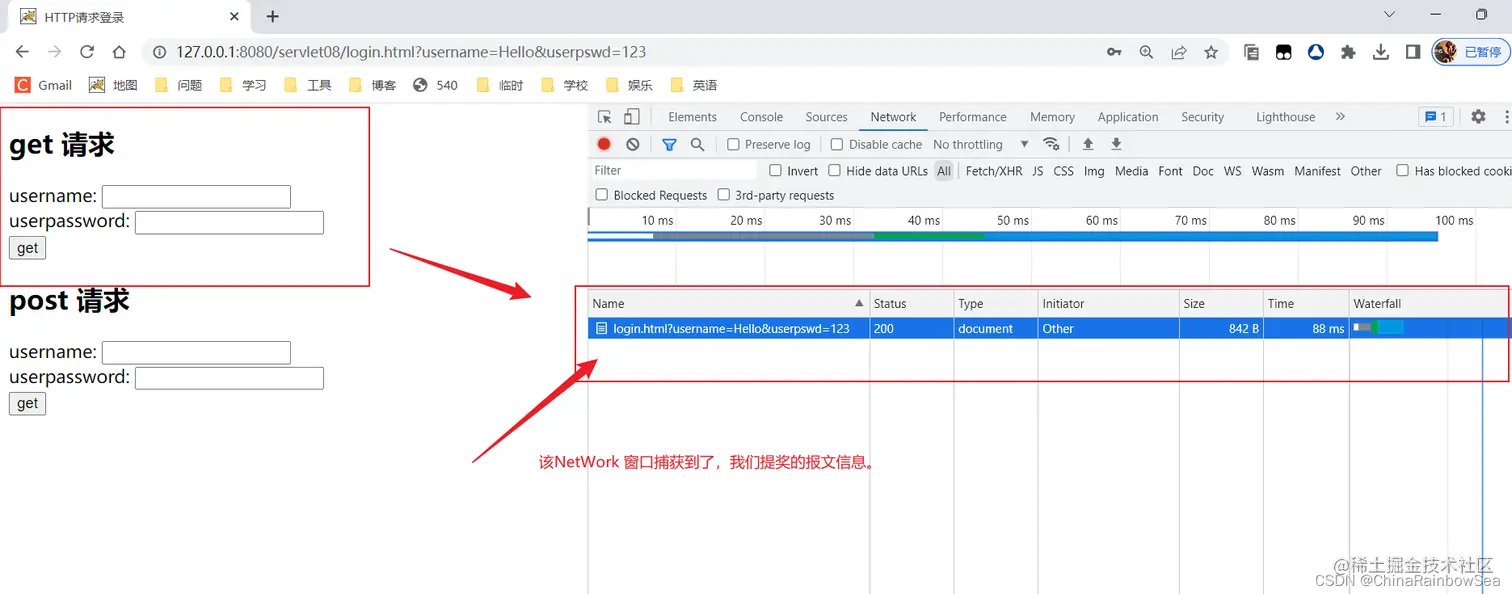Check the Invert filter checkbox
The height and width of the screenshot is (594, 1512).
(x=775, y=170)
